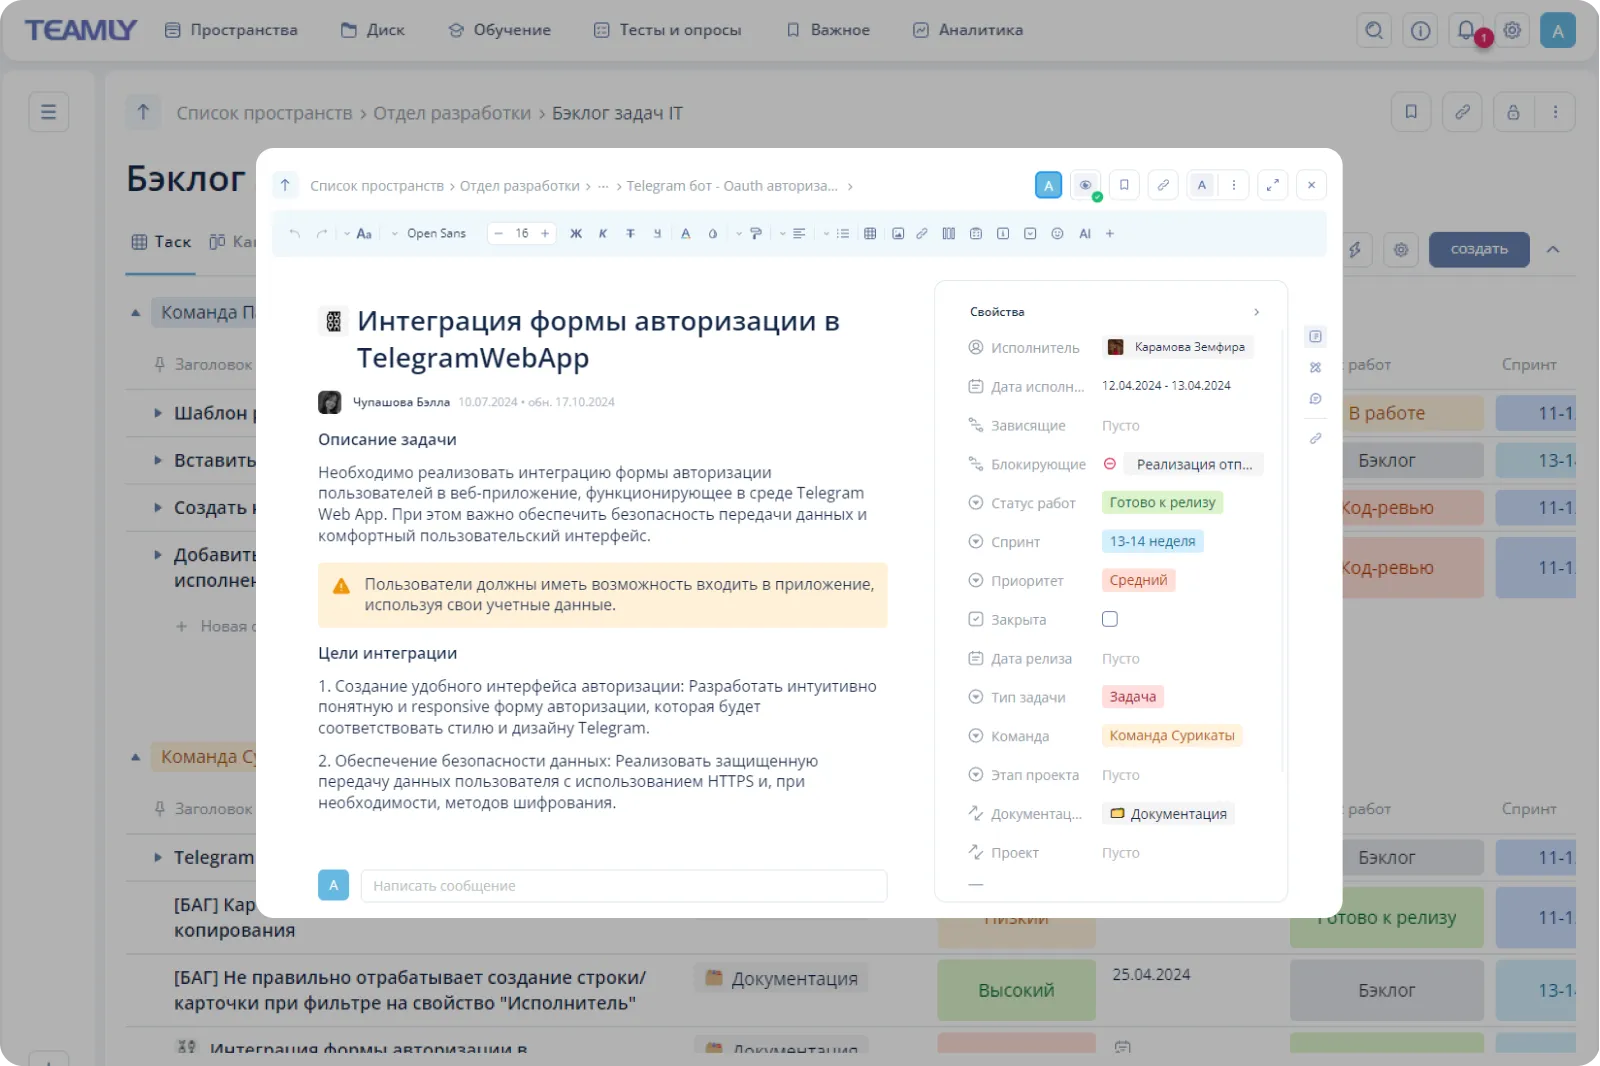Click the search icon in top bar
Screen dimensions: 1600x1066
[x=1374, y=30]
